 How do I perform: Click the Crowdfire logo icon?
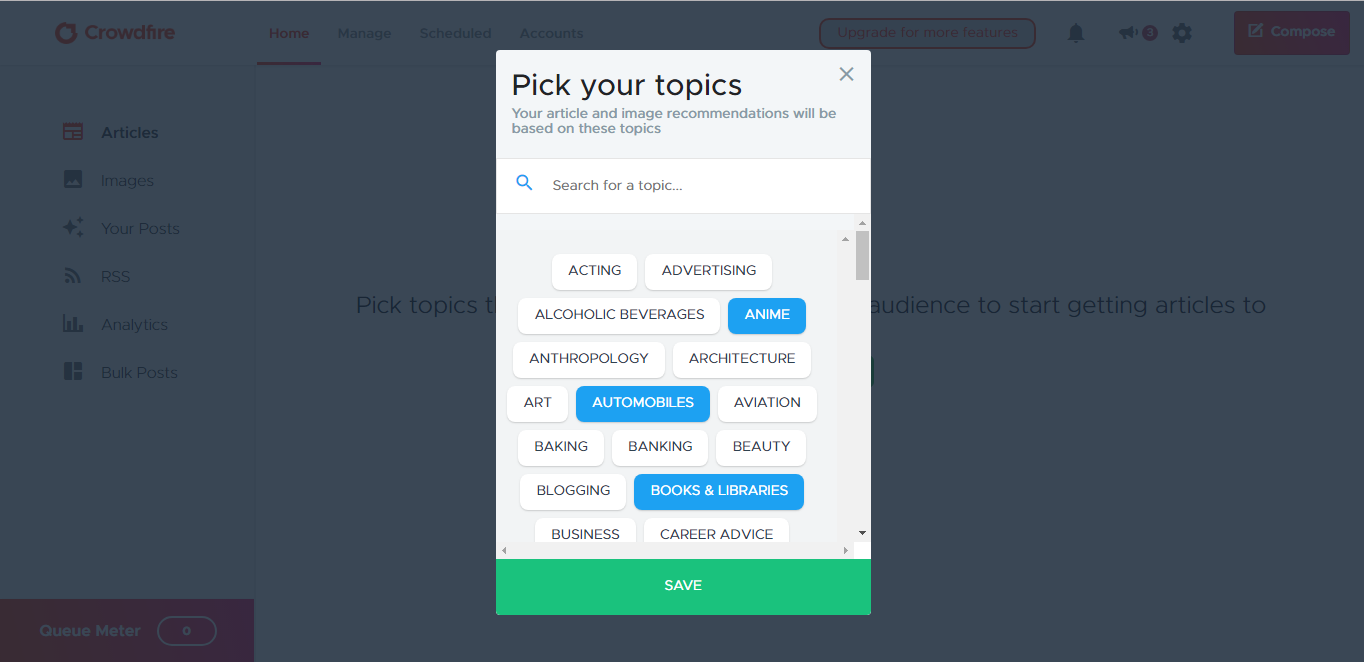[66, 33]
